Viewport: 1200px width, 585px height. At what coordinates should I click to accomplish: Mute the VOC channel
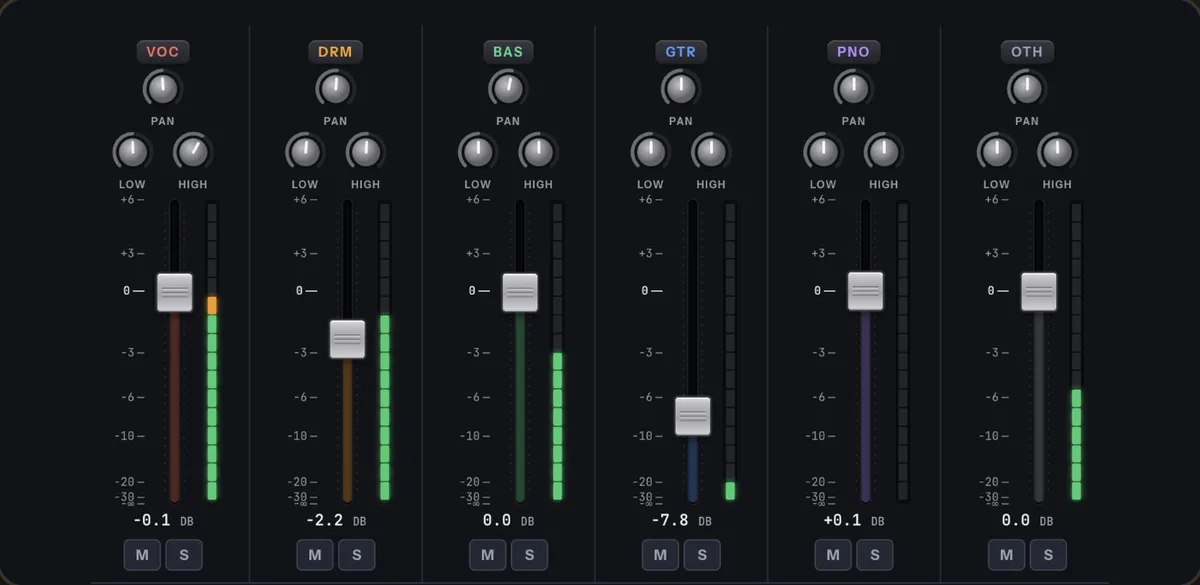pyautogui.click(x=142, y=555)
